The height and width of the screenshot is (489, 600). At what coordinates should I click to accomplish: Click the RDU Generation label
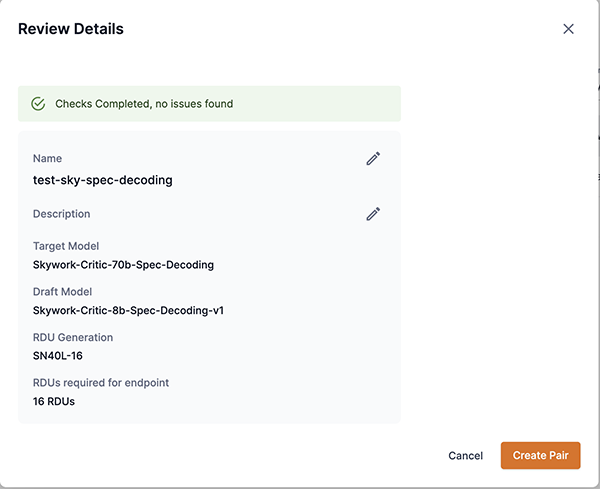tap(73, 337)
